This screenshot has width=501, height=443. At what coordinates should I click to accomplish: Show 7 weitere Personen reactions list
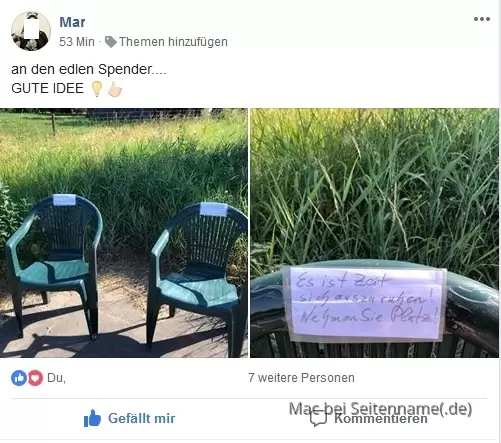(x=301, y=378)
